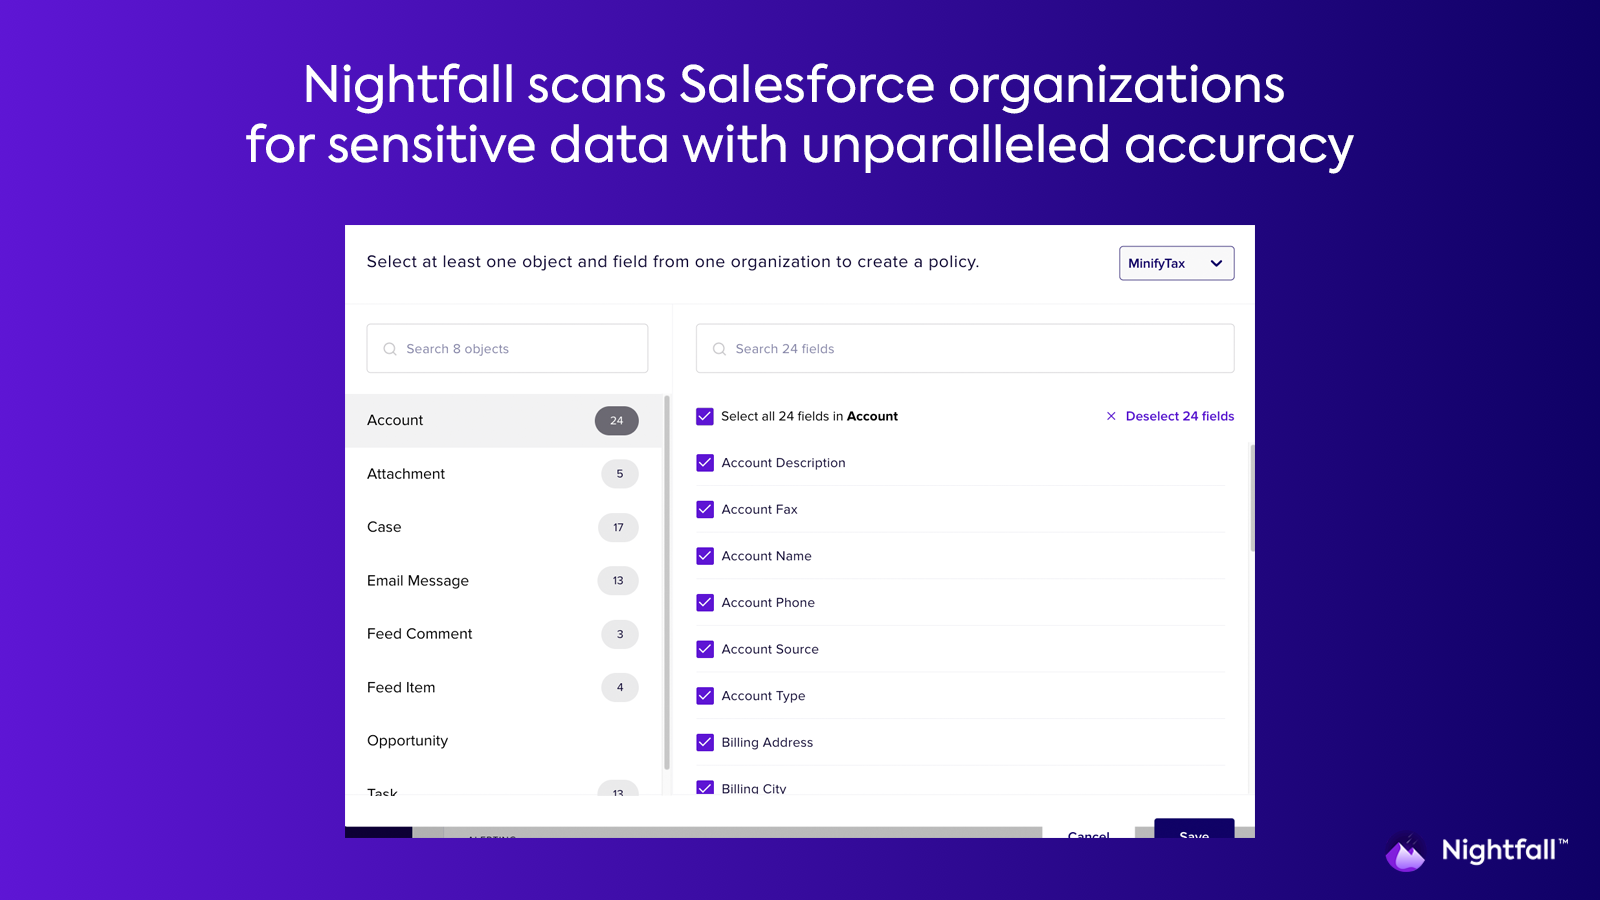Click the magnifier icon in objects search
1600x900 pixels.
click(390, 349)
